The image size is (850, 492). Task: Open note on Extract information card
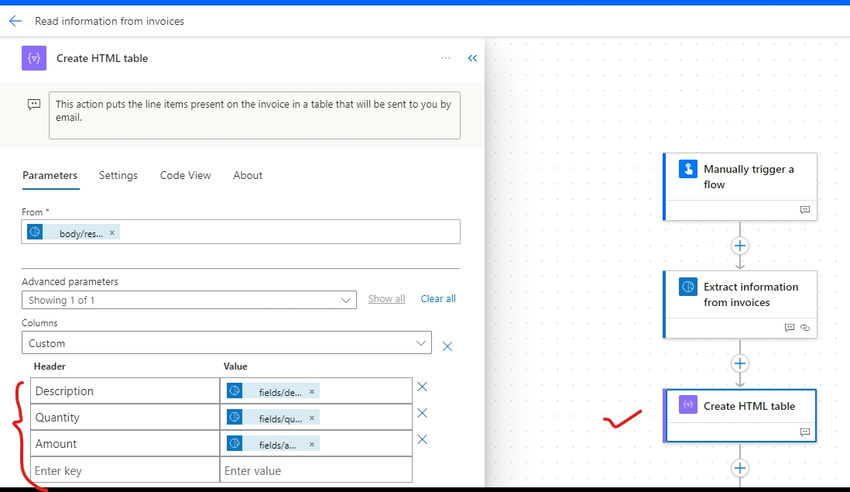(x=789, y=327)
